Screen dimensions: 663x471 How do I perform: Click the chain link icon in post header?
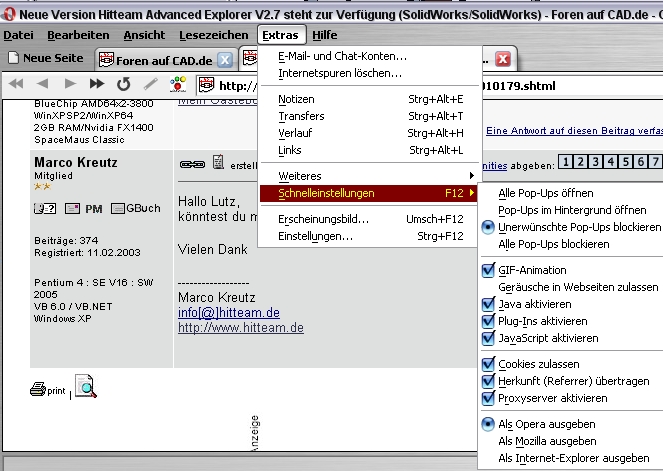pos(192,164)
